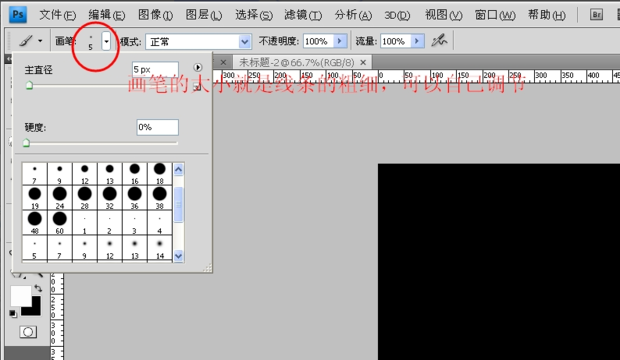Pick the soft round 12 brush
This screenshot has height=360, width=620.
tap(110, 249)
